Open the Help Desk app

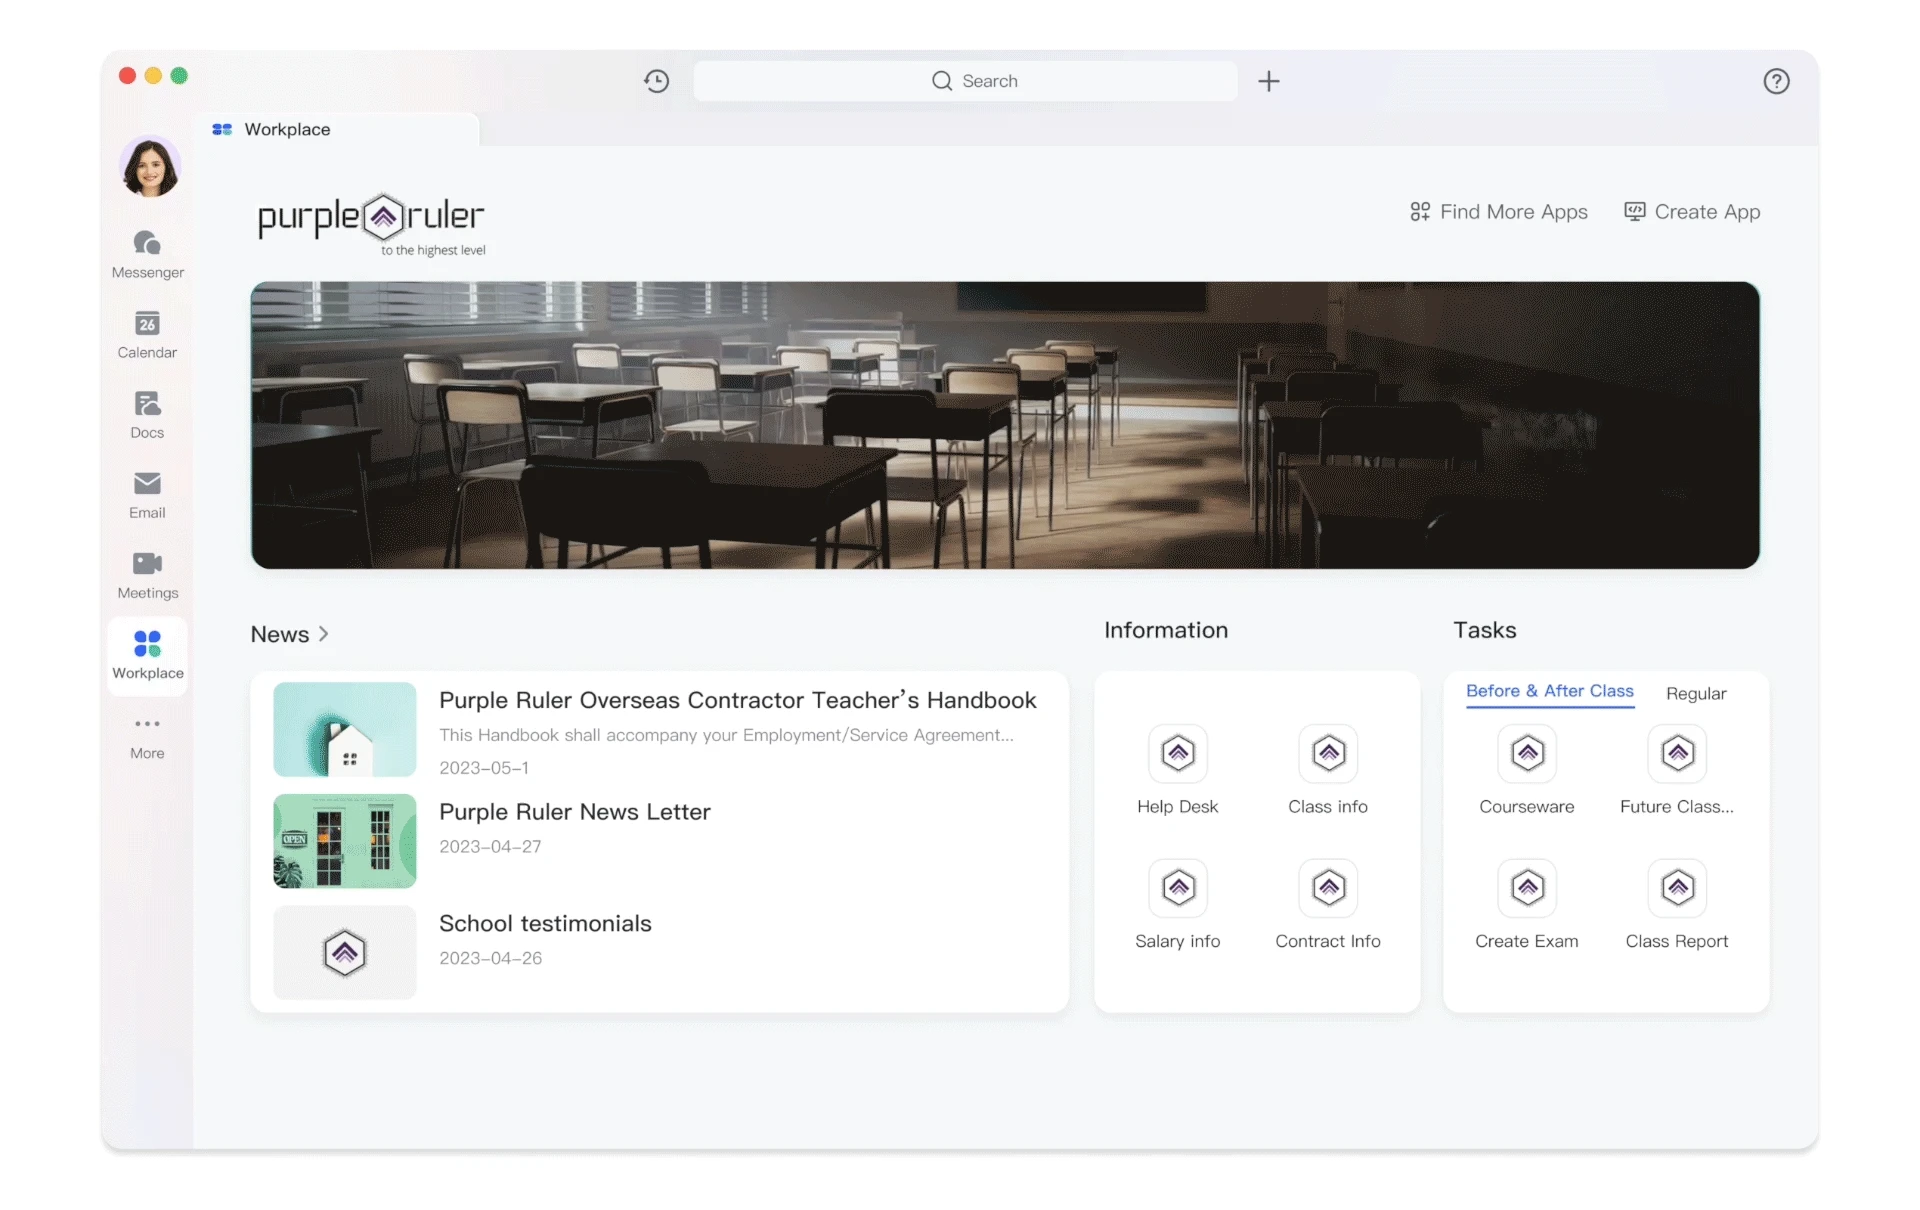pos(1177,770)
